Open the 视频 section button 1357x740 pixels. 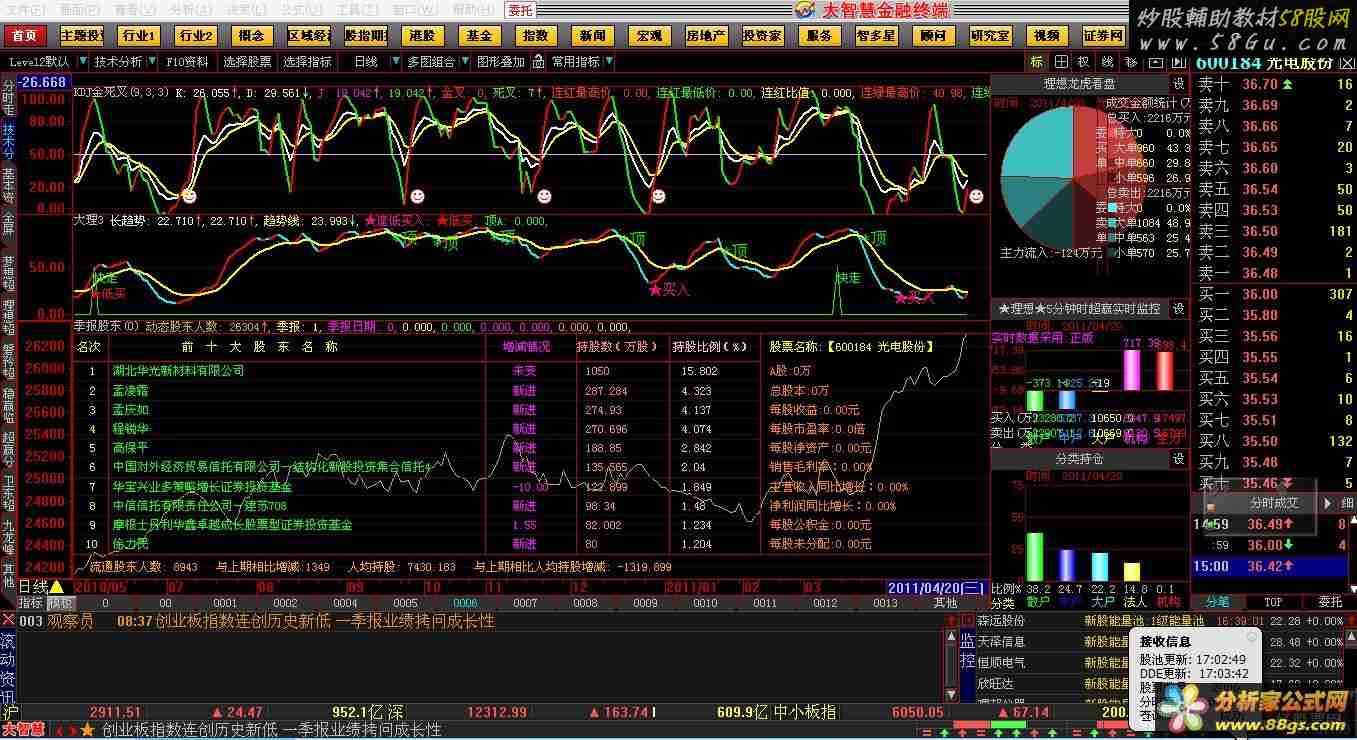[1047, 36]
